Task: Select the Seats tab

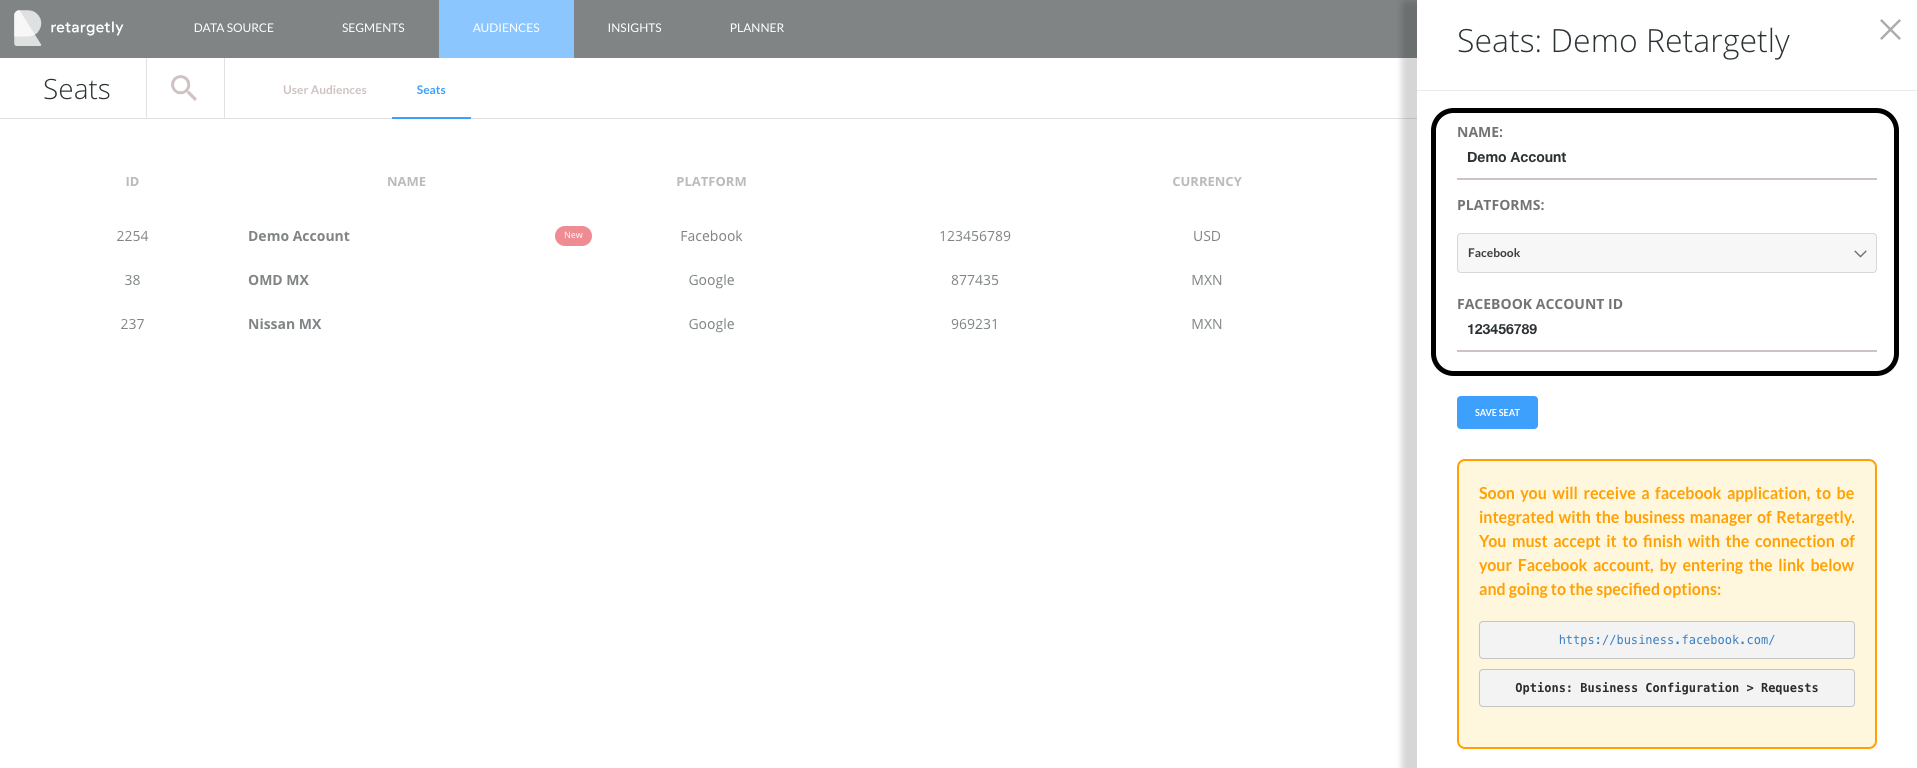Action: 431,90
